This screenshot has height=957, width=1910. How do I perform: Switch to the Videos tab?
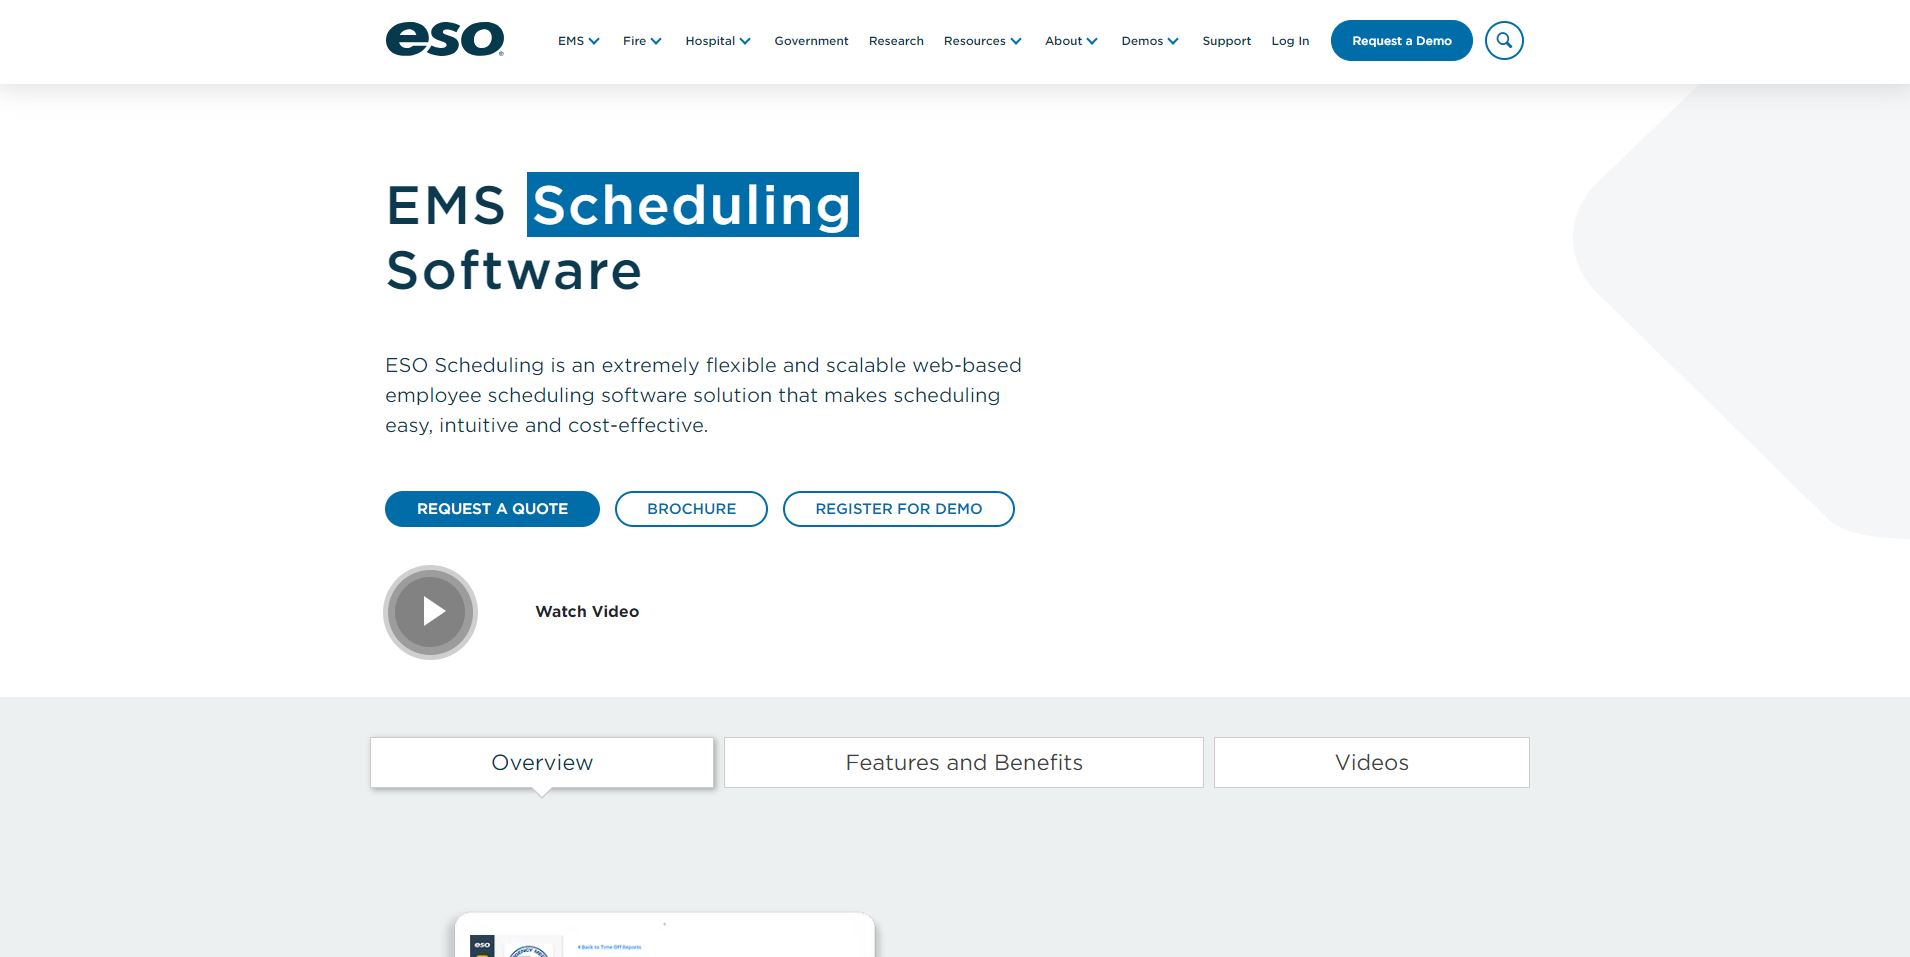point(1372,763)
